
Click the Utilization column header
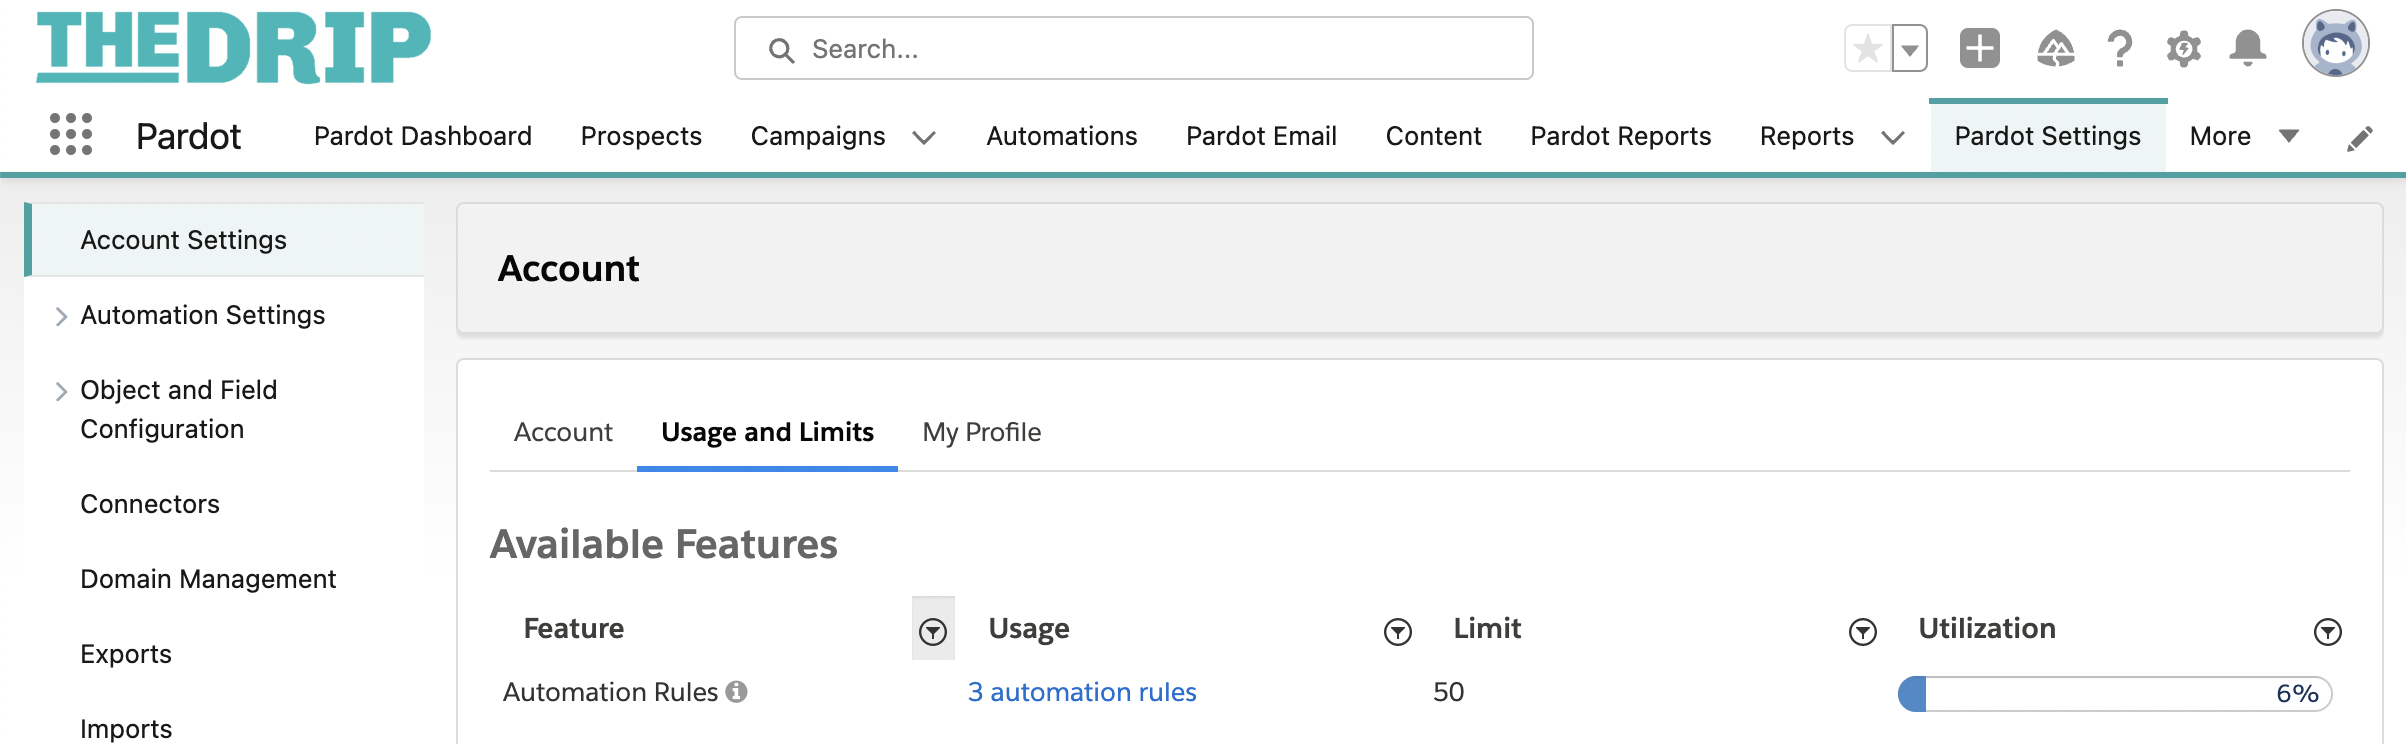tap(1987, 628)
